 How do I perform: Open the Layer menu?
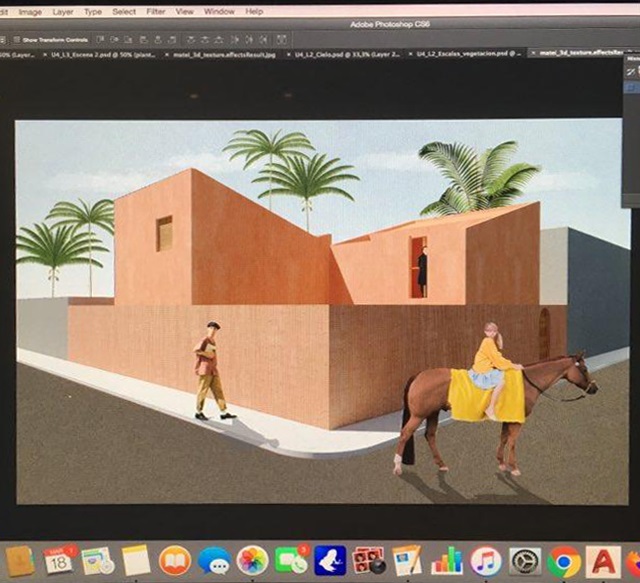coord(63,11)
